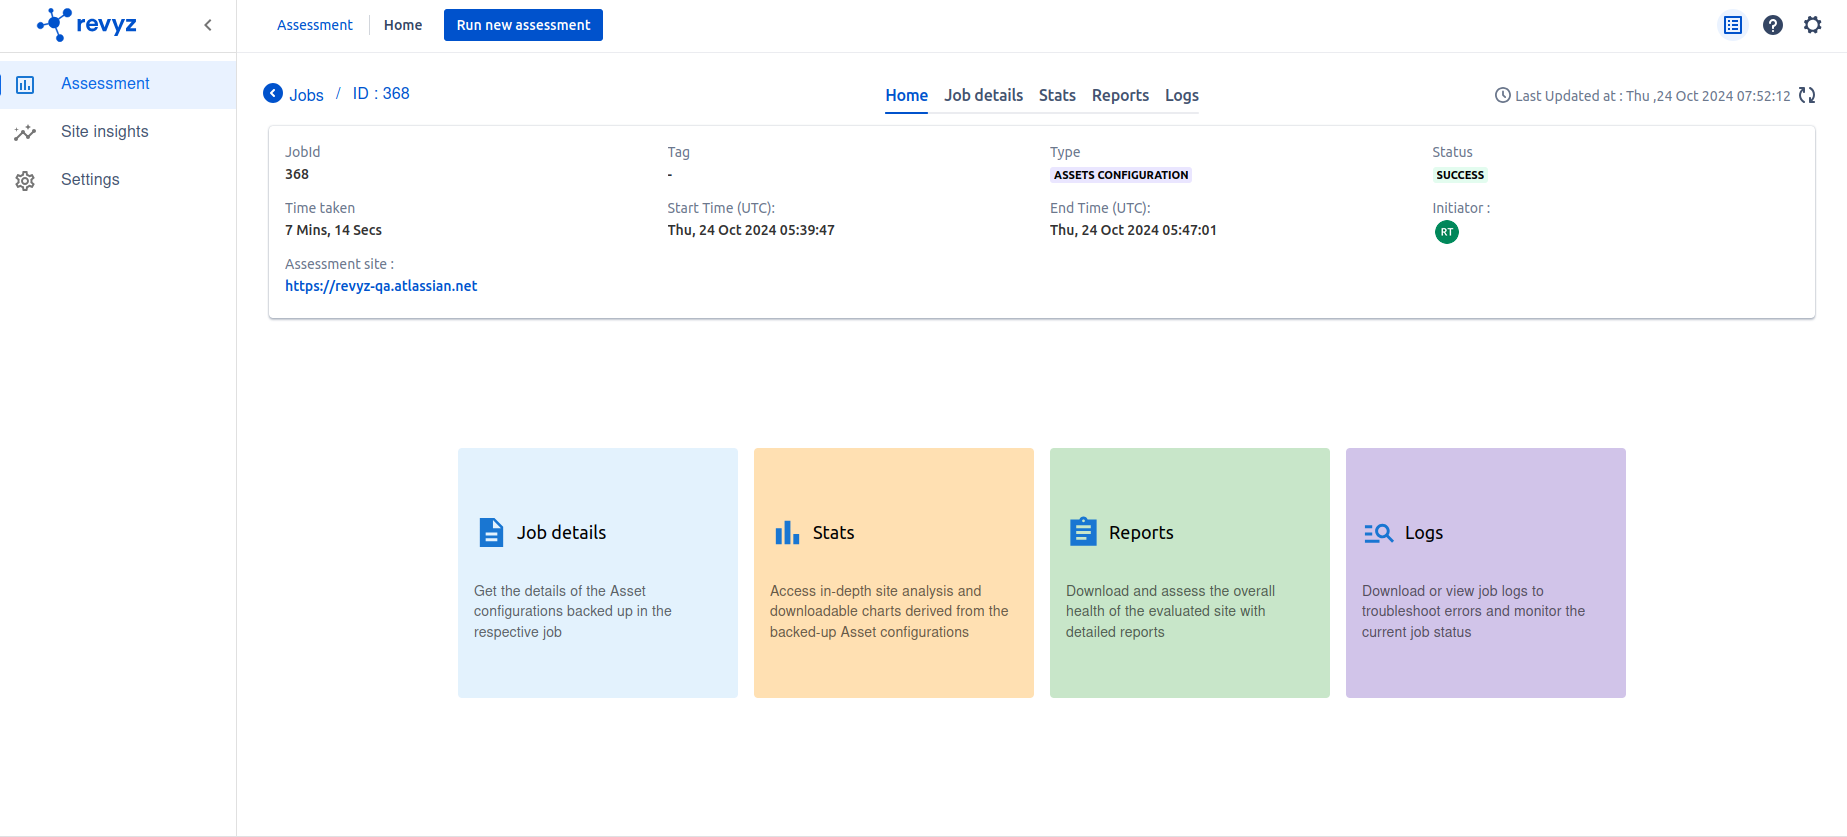Click the Assessment breadcrumb in top bar
Viewport: 1847px width, 837px height.
pyautogui.click(x=315, y=25)
